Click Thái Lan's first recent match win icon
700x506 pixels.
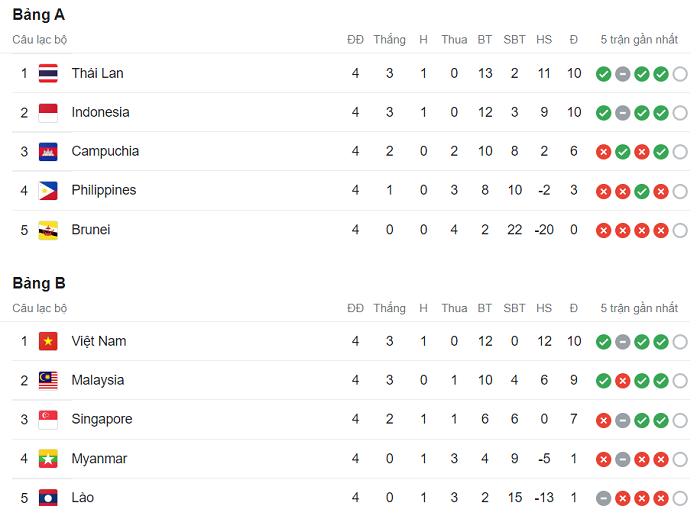pos(603,74)
